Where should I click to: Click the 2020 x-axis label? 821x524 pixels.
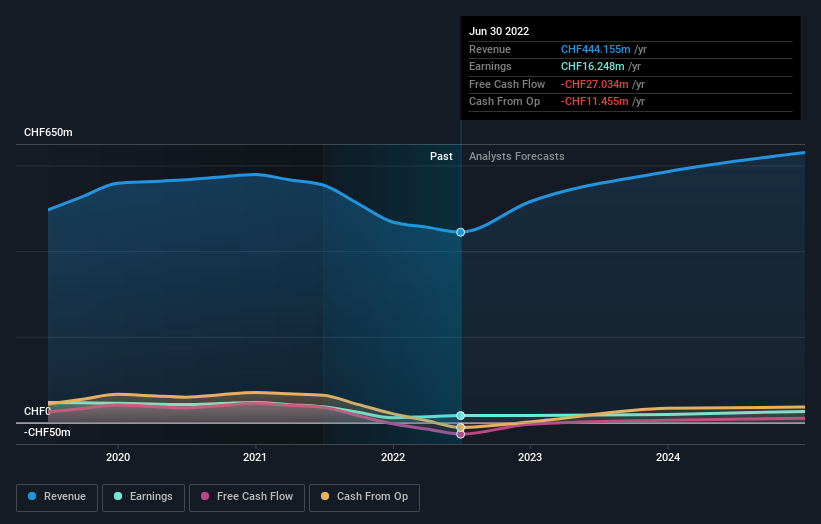[118, 458]
